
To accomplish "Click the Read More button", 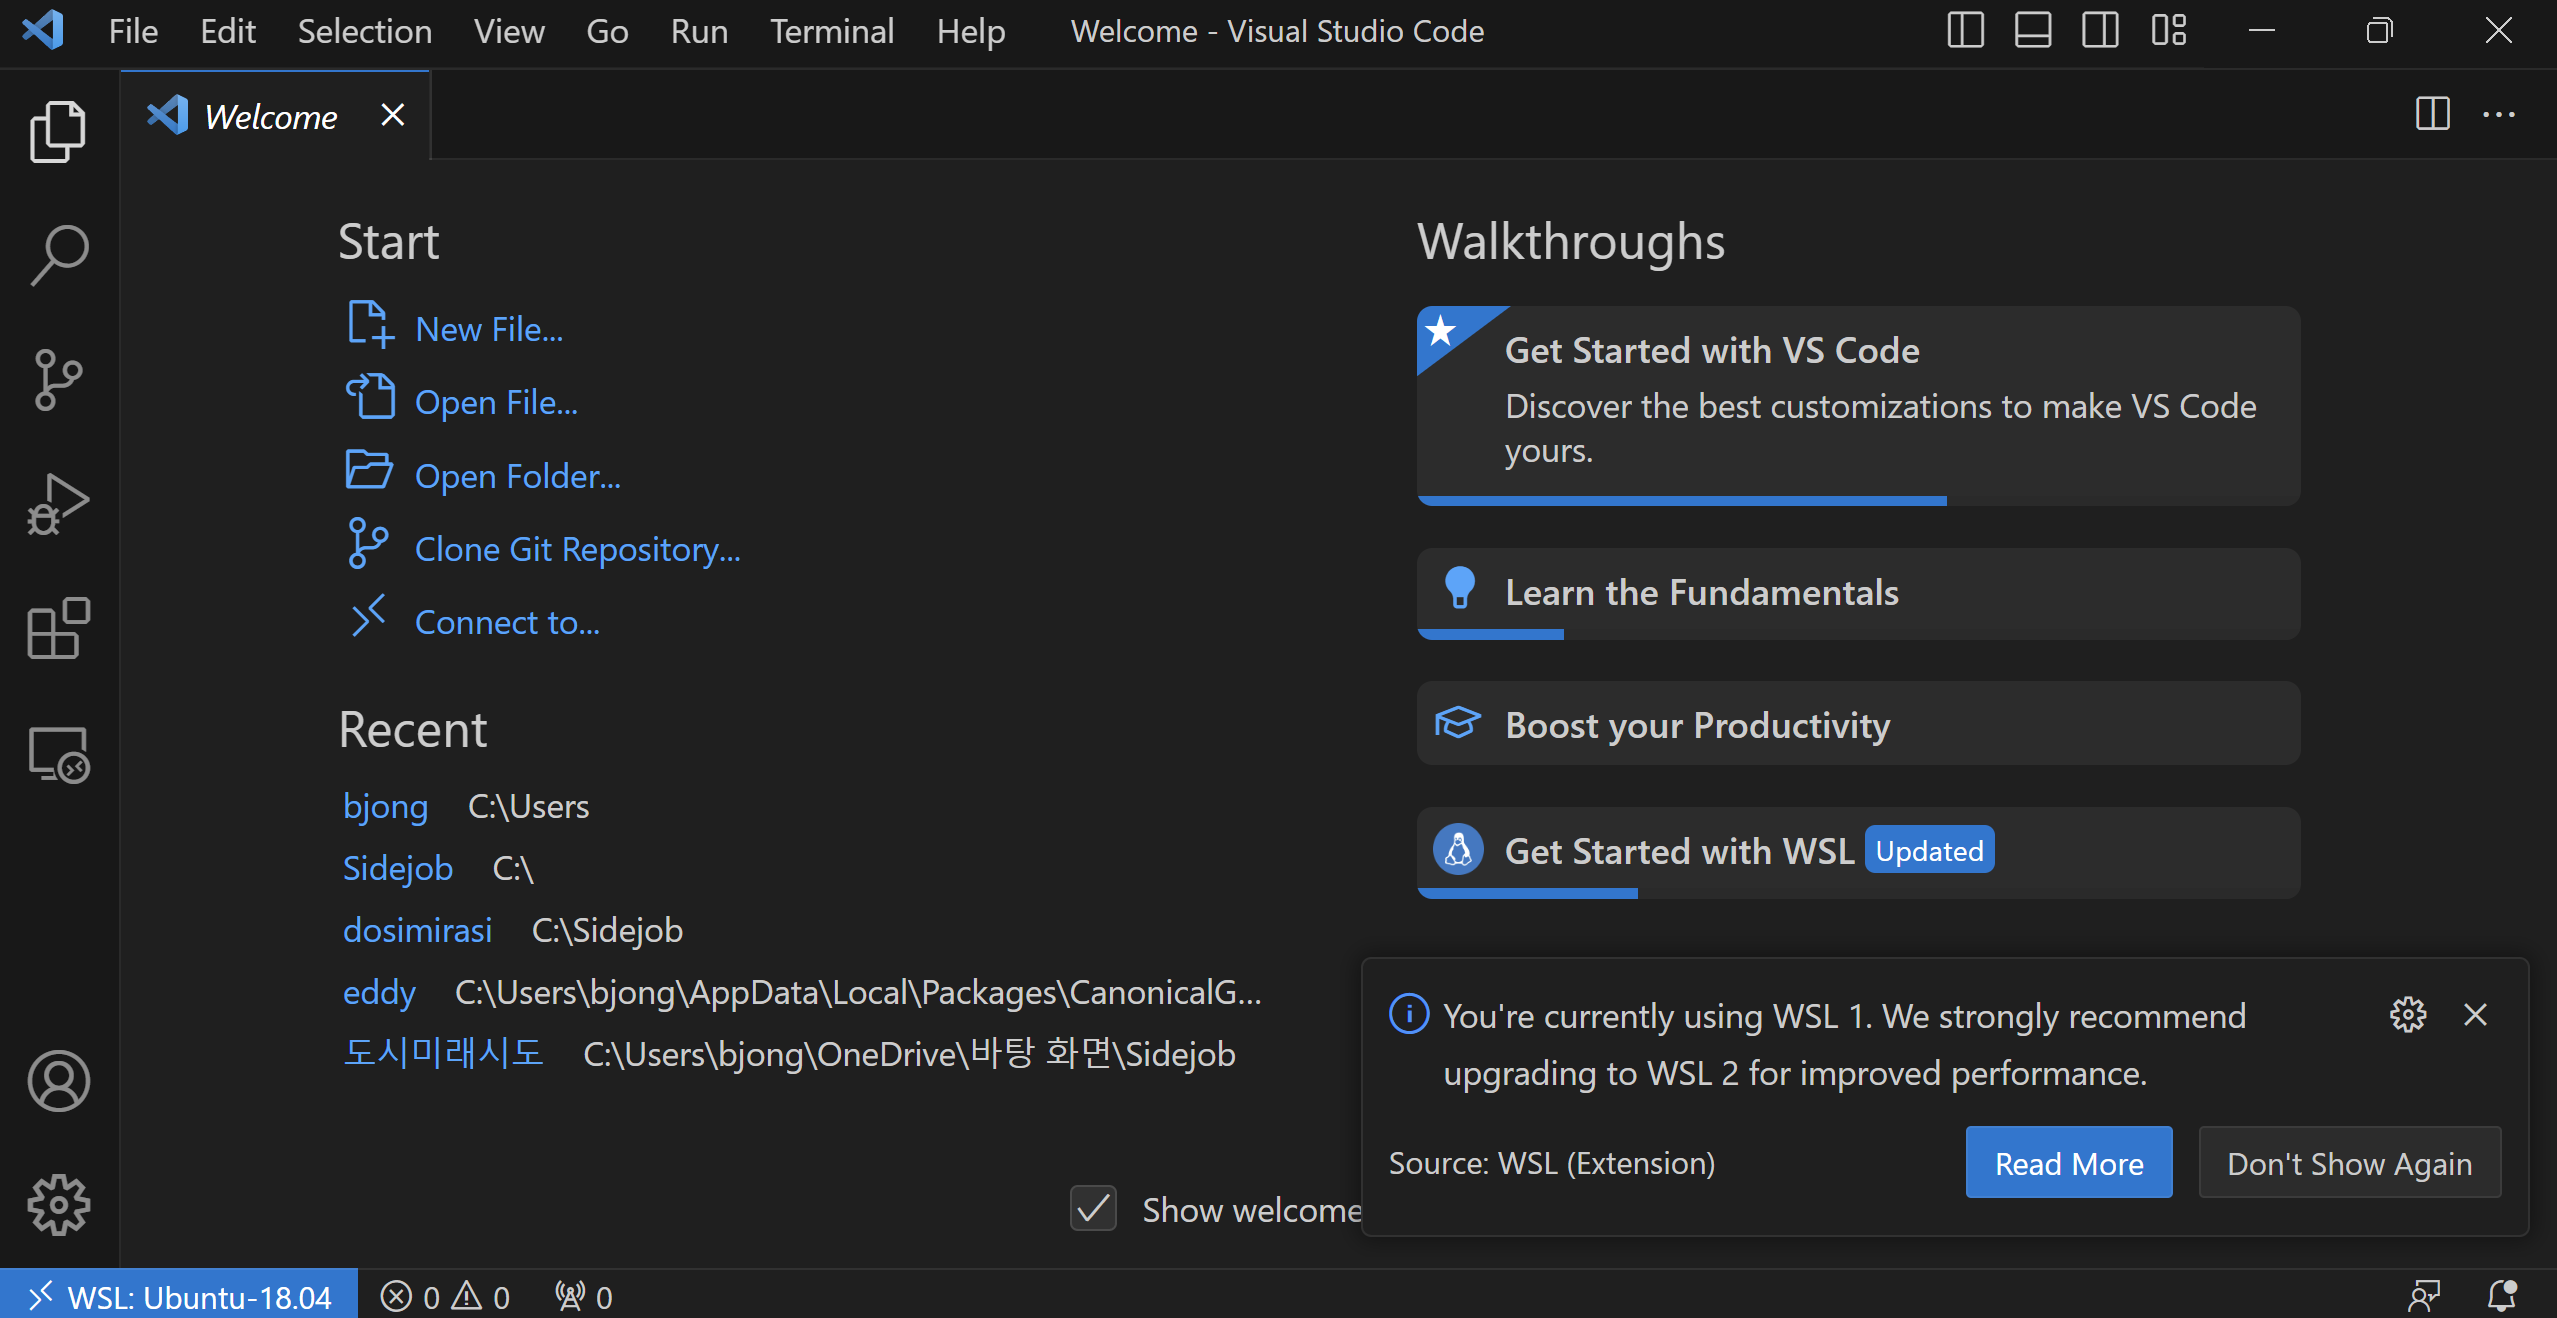I will pyautogui.click(x=2068, y=1163).
